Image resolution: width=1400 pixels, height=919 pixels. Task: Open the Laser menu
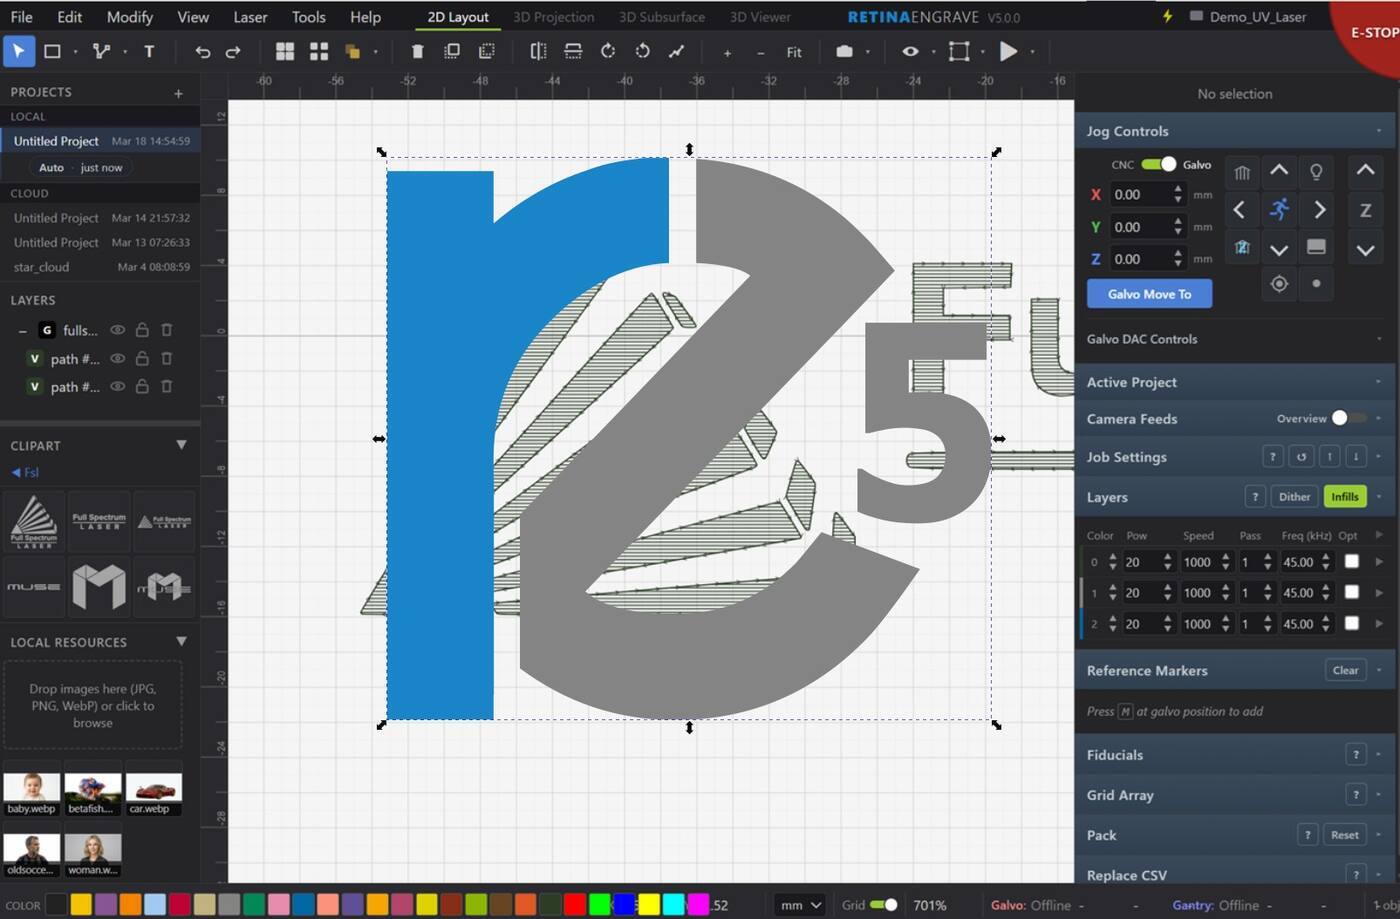pos(250,17)
